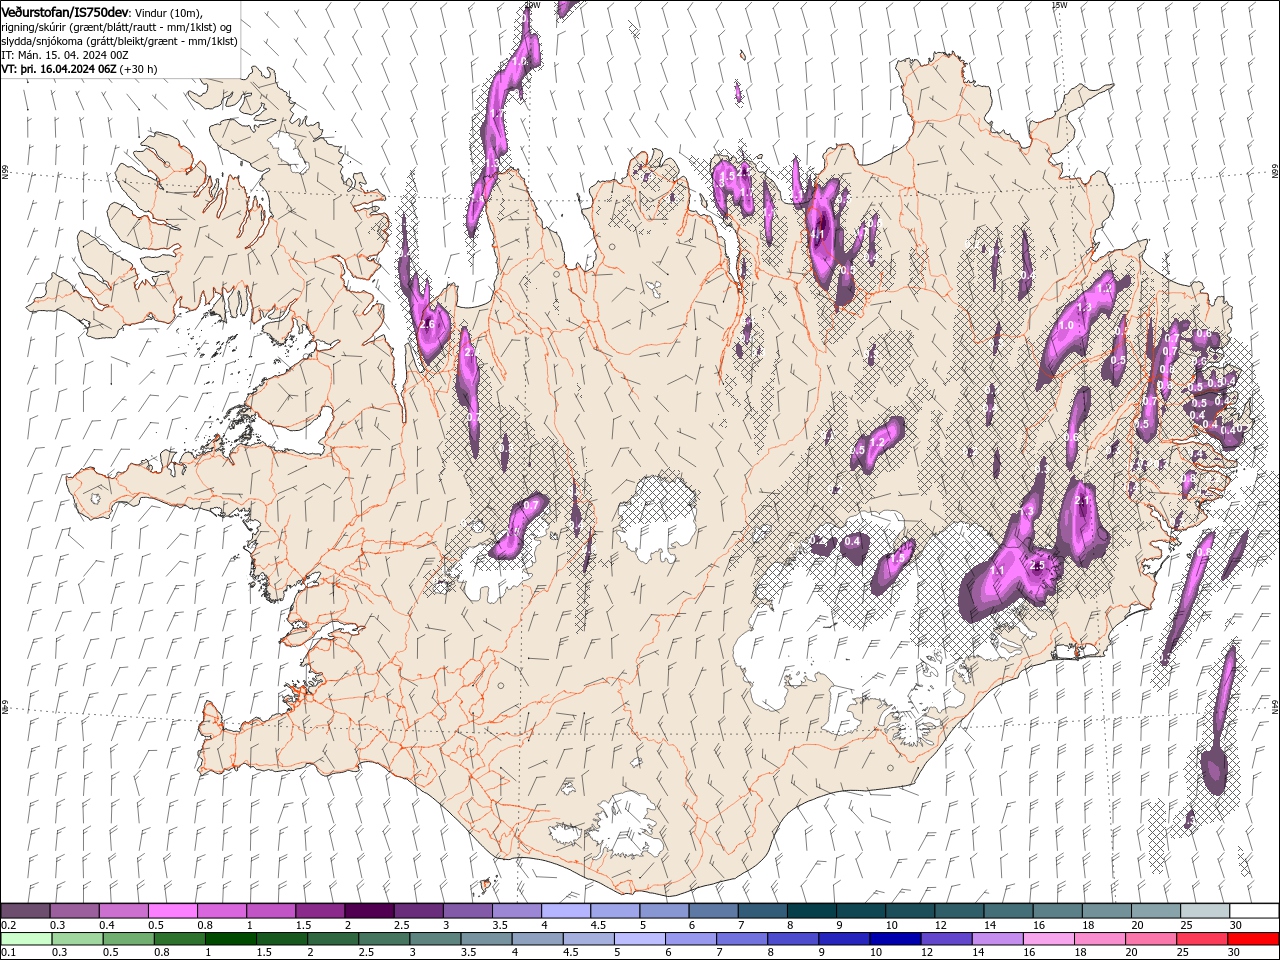Pick the pale grey 25 swatch in snow scale
1280x960 pixels.
click(1205, 911)
